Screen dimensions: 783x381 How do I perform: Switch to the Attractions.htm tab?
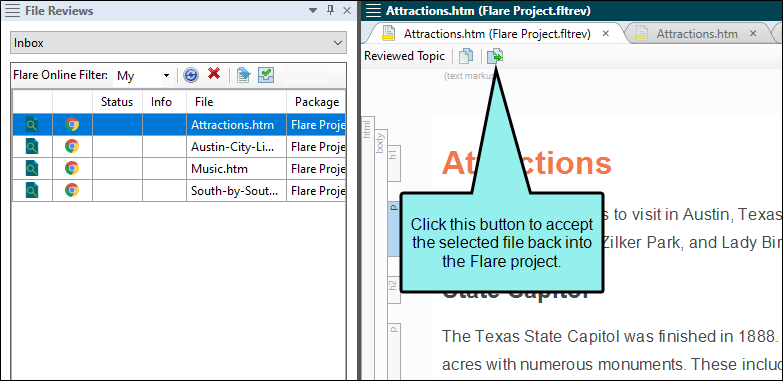[697, 34]
